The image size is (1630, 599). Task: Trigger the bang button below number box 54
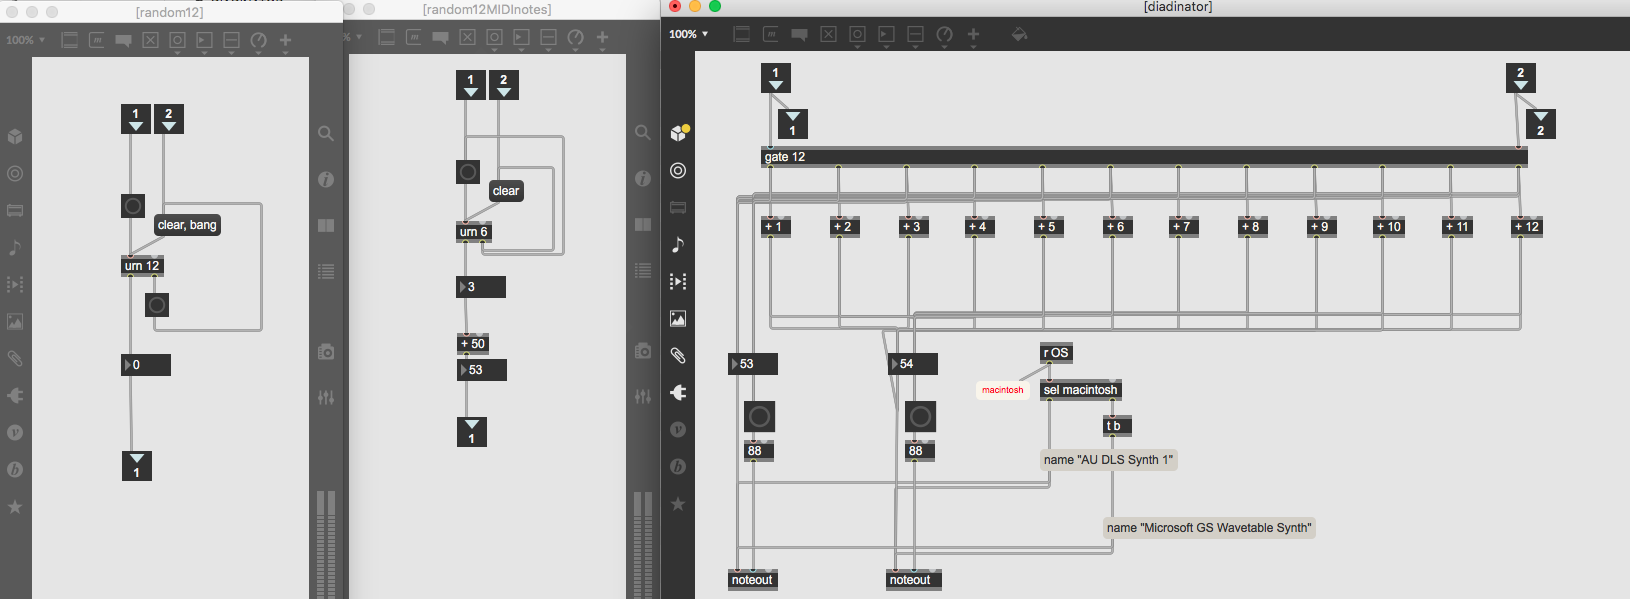tap(920, 416)
